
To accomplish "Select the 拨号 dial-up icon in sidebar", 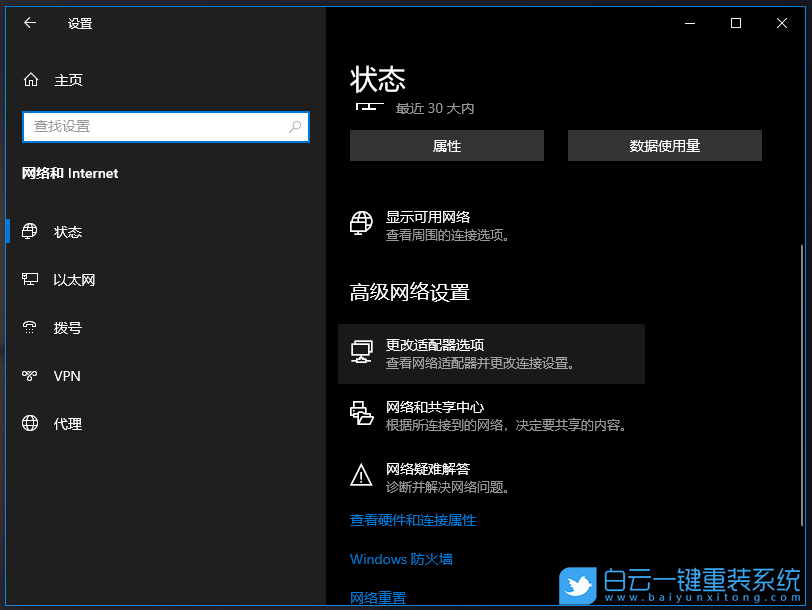I will pyautogui.click(x=31, y=327).
